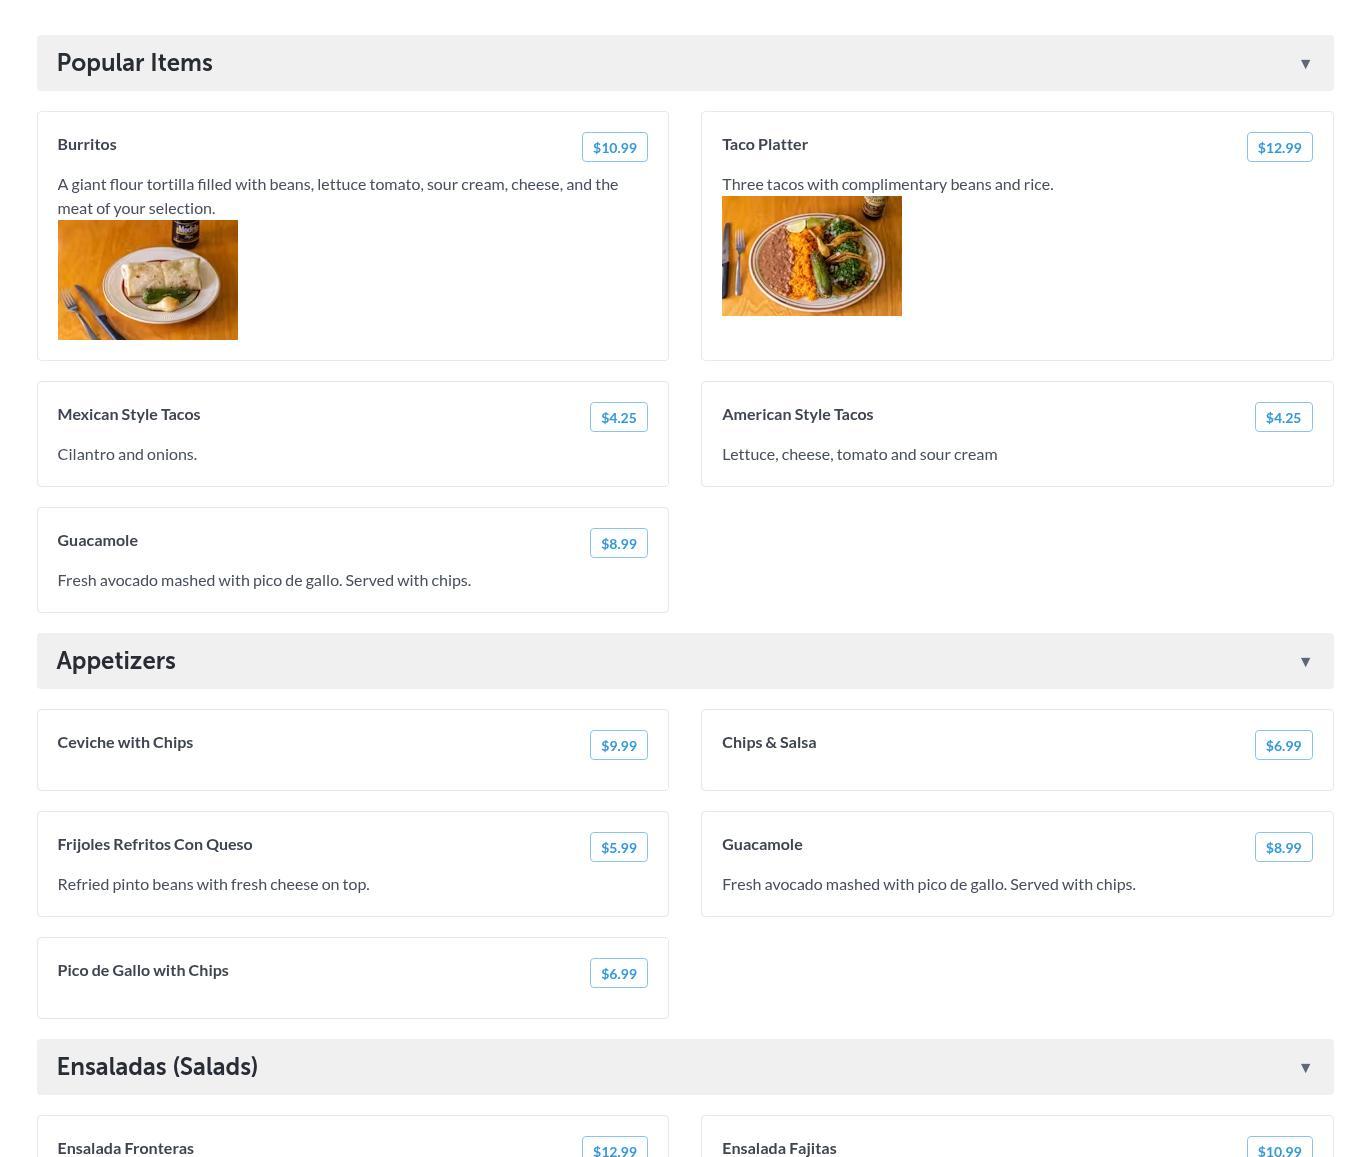This screenshot has height=1157, width=1370.
Task: Add Taco Platter via $12.99 button
Action: [x=1279, y=147]
